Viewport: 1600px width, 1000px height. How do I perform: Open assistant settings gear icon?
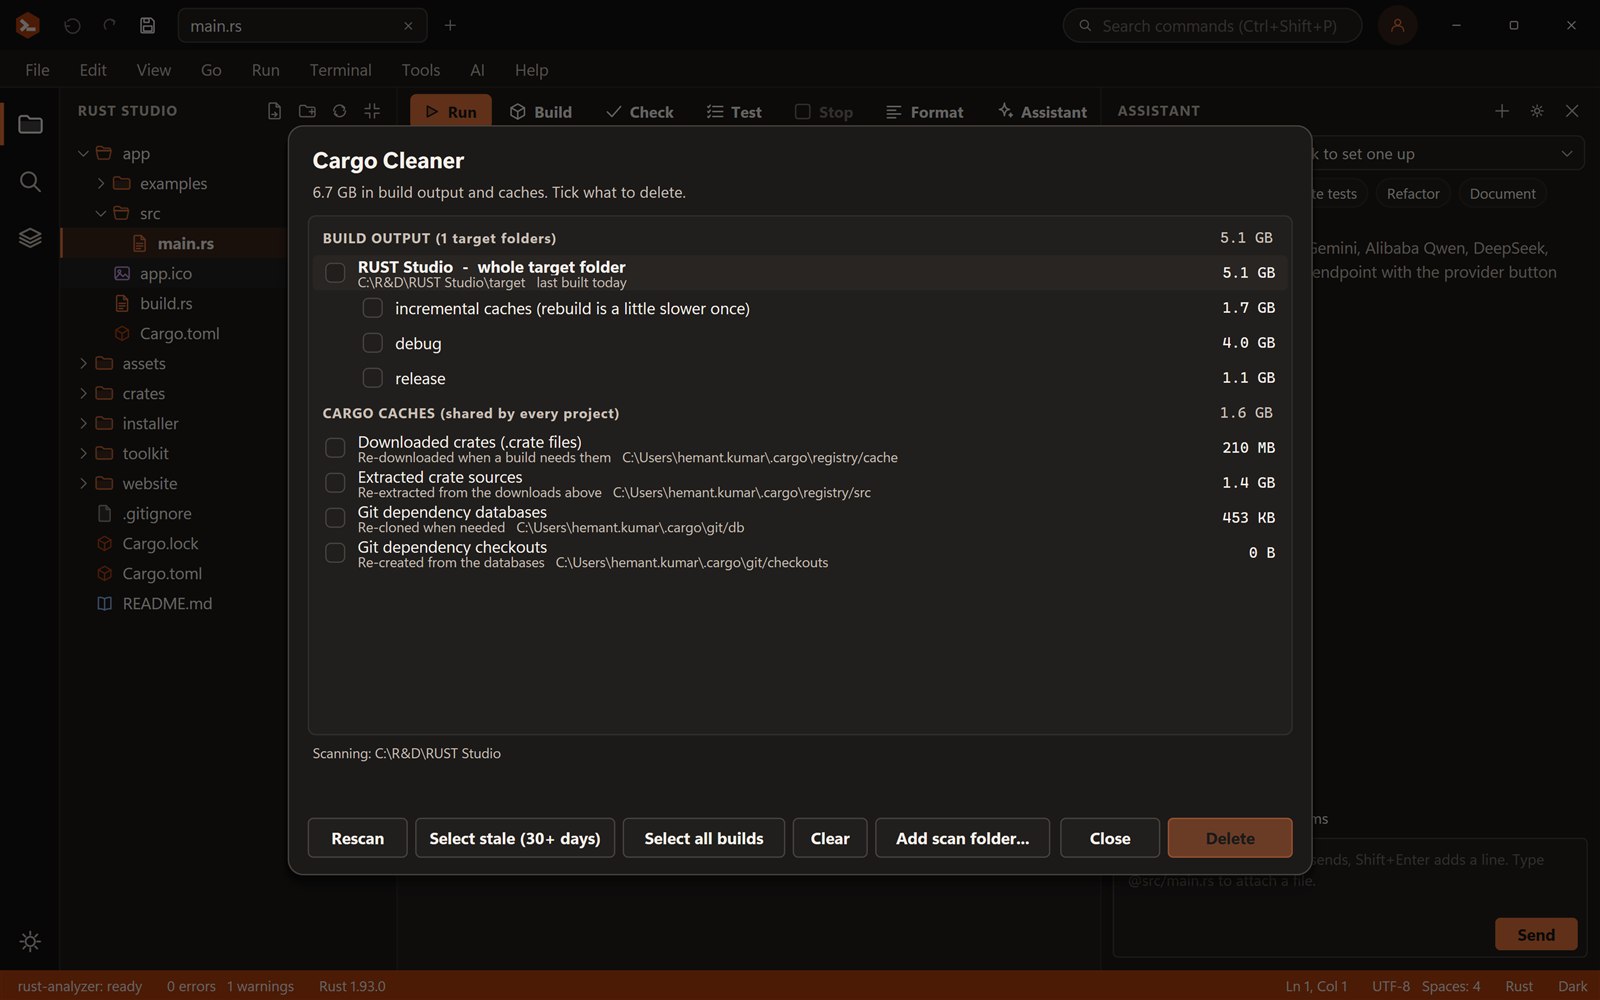click(x=1537, y=111)
